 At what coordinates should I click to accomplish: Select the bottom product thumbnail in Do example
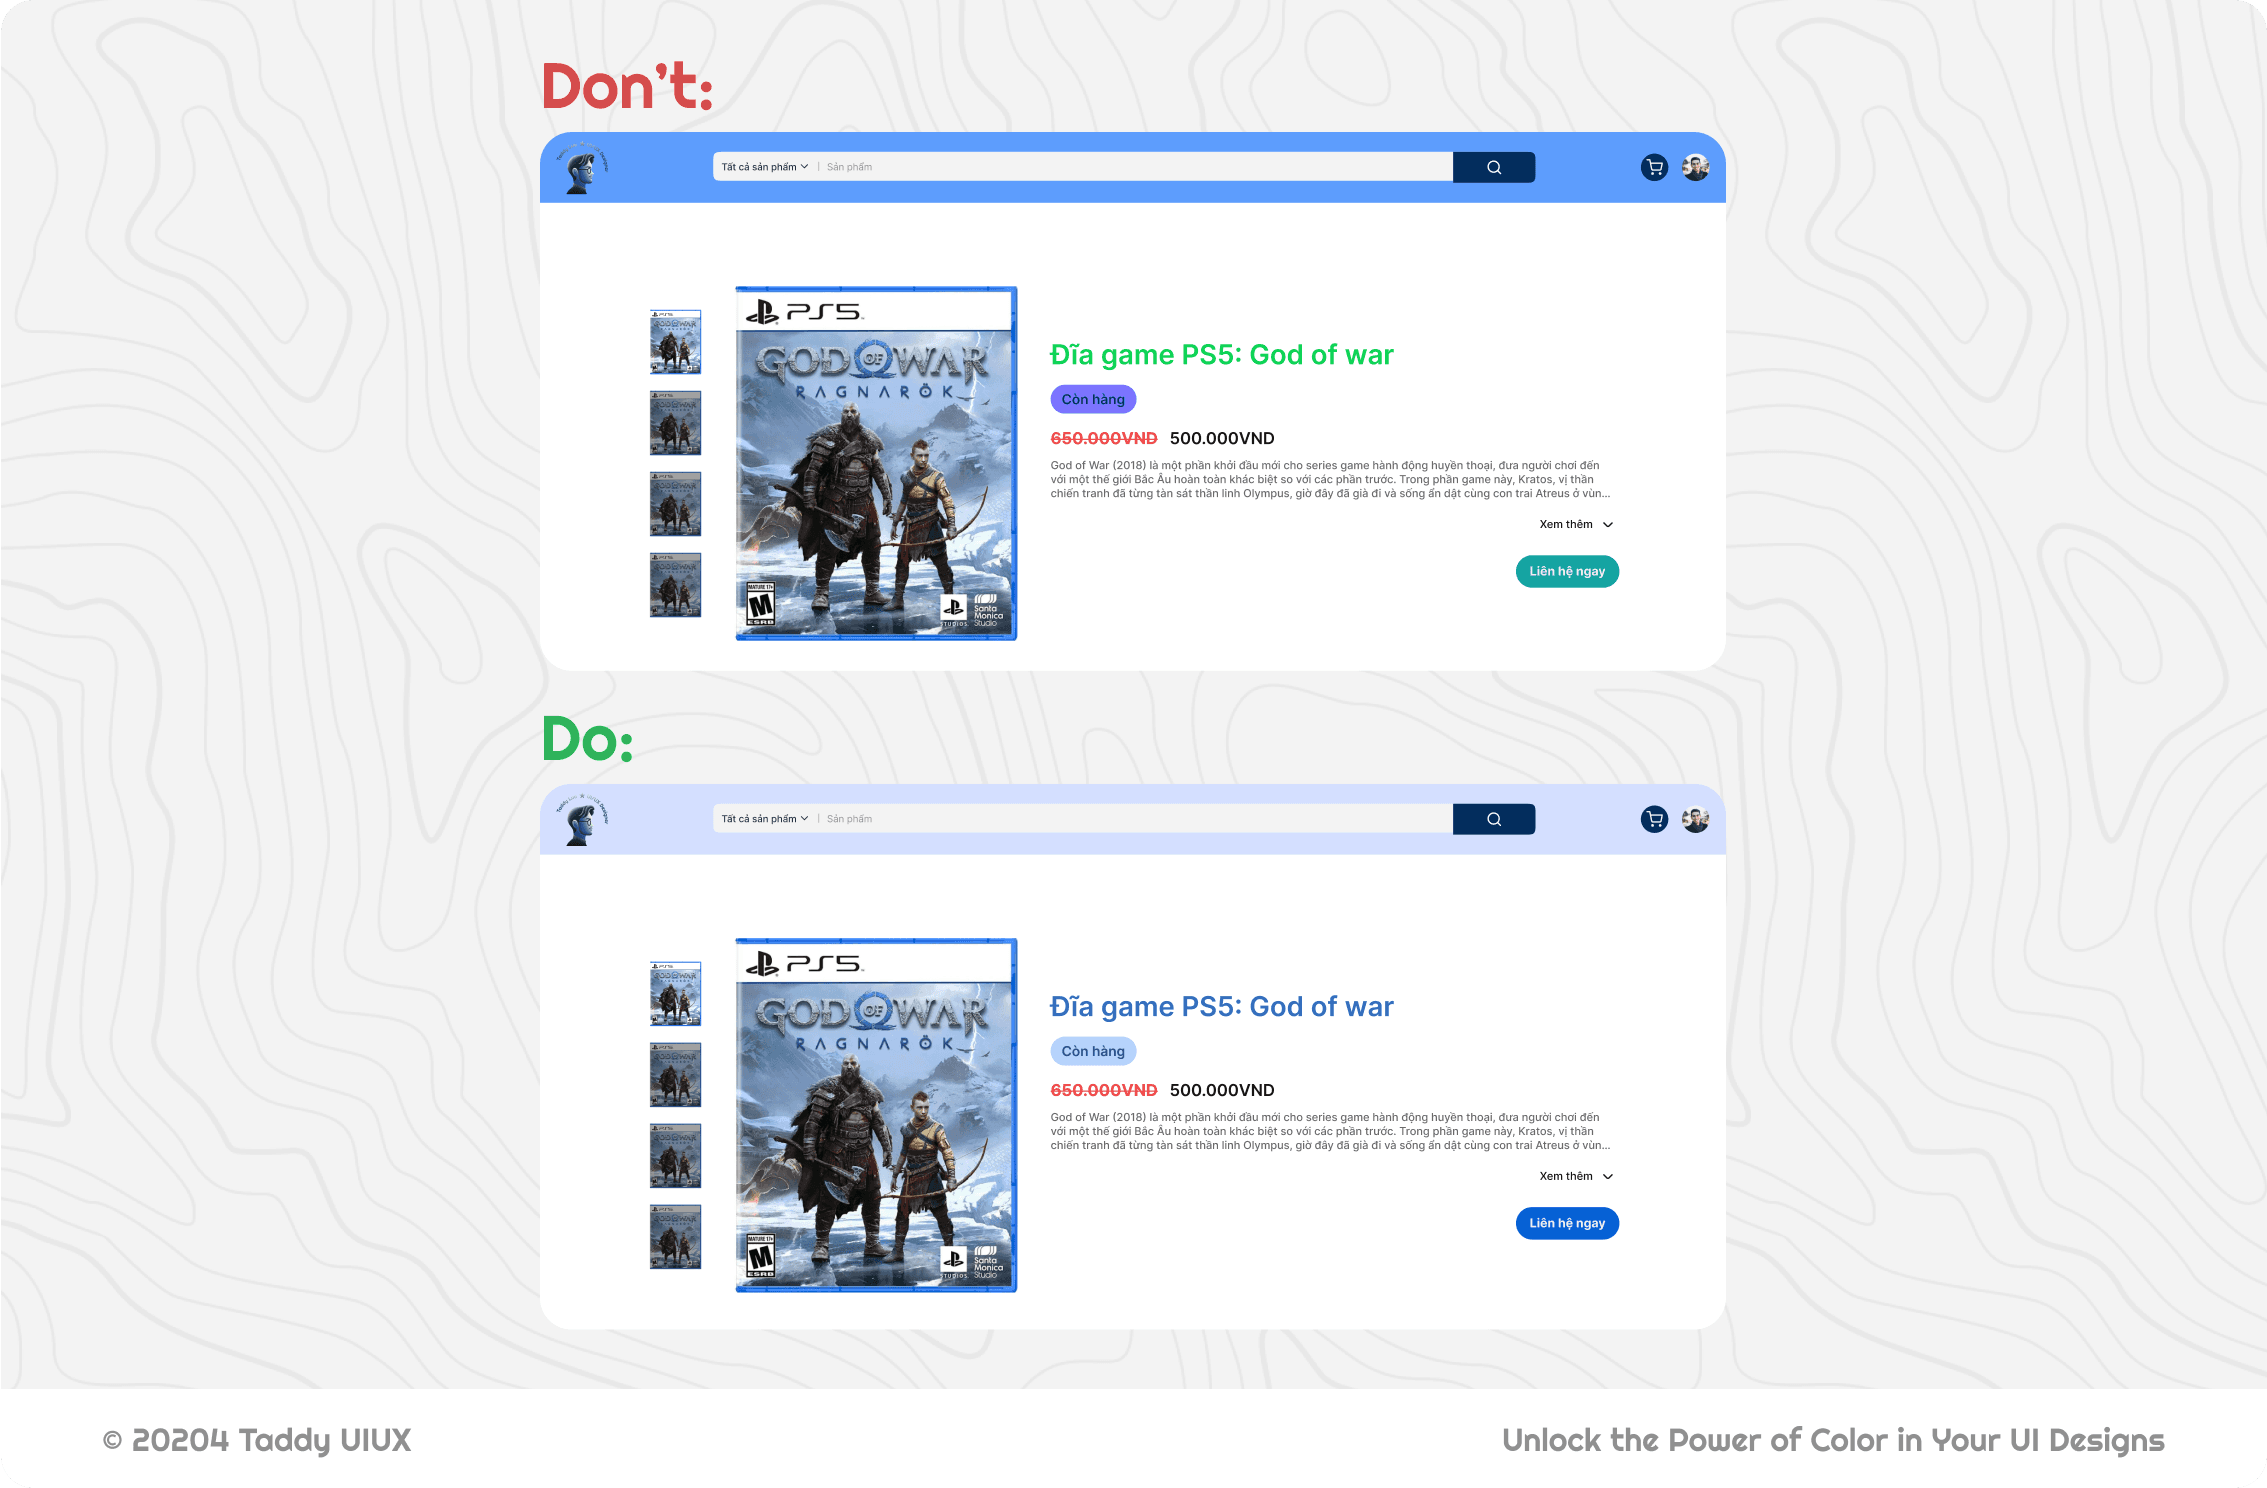pyautogui.click(x=675, y=1237)
